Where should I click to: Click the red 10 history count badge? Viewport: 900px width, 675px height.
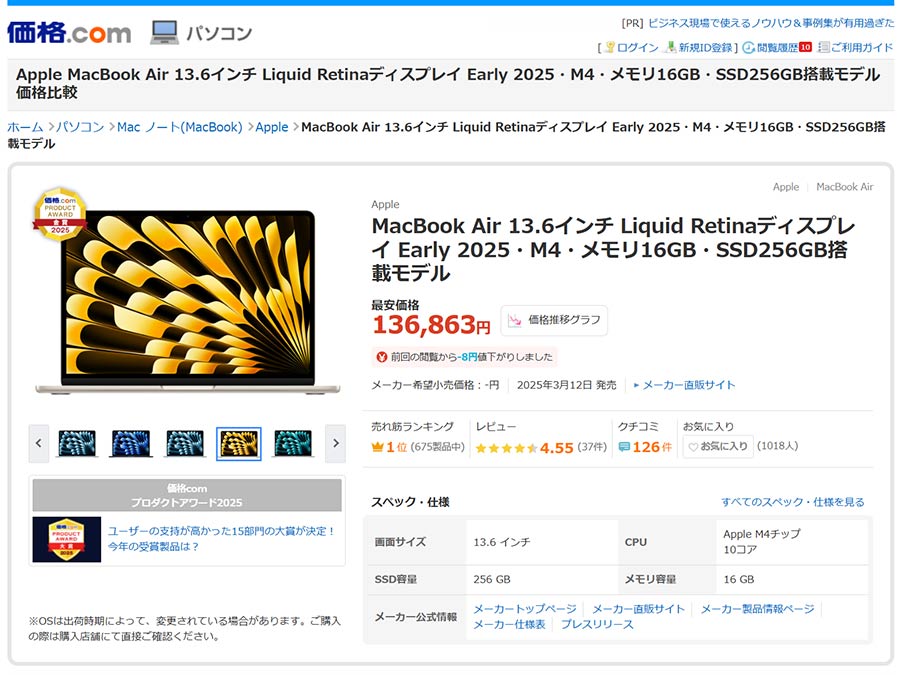pos(805,47)
